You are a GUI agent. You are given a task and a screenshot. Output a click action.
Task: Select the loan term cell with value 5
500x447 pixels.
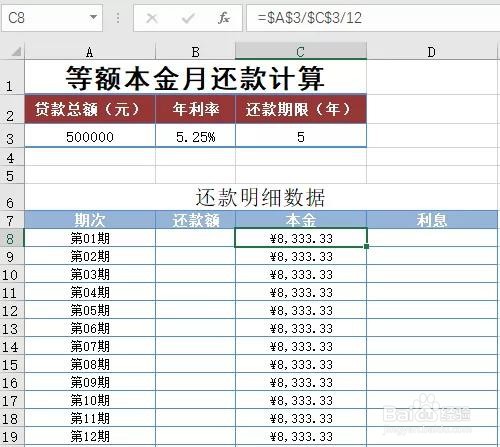301,136
